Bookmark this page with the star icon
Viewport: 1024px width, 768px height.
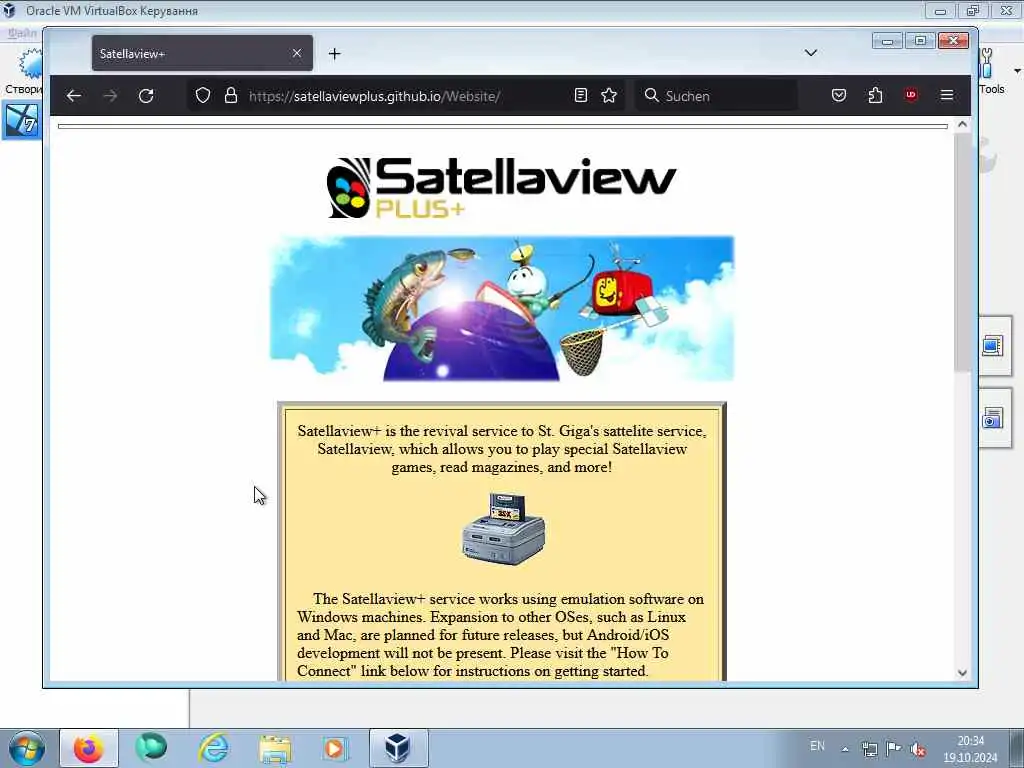point(609,95)
